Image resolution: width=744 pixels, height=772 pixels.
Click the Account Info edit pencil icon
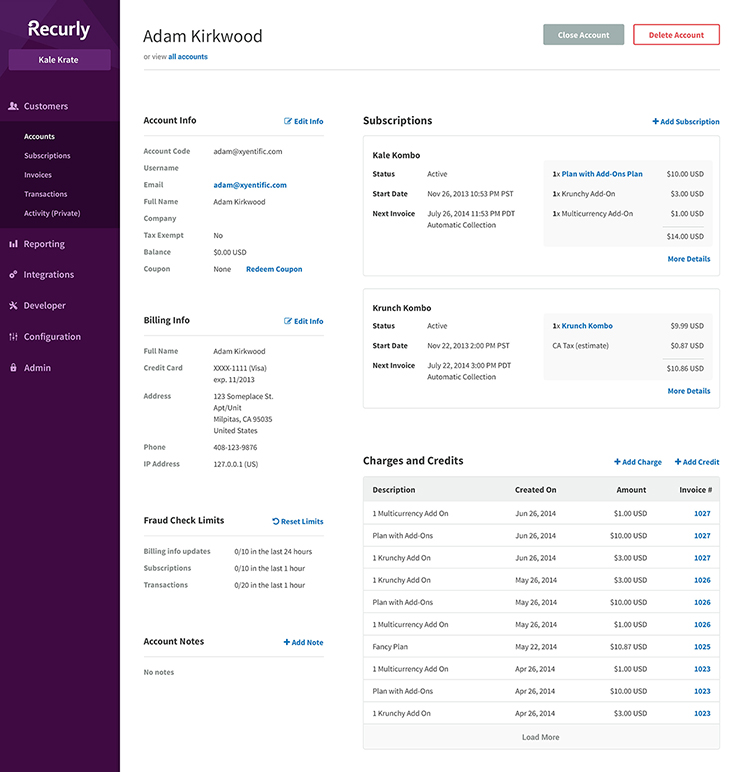pyautogui.click(x=288, y=121)
